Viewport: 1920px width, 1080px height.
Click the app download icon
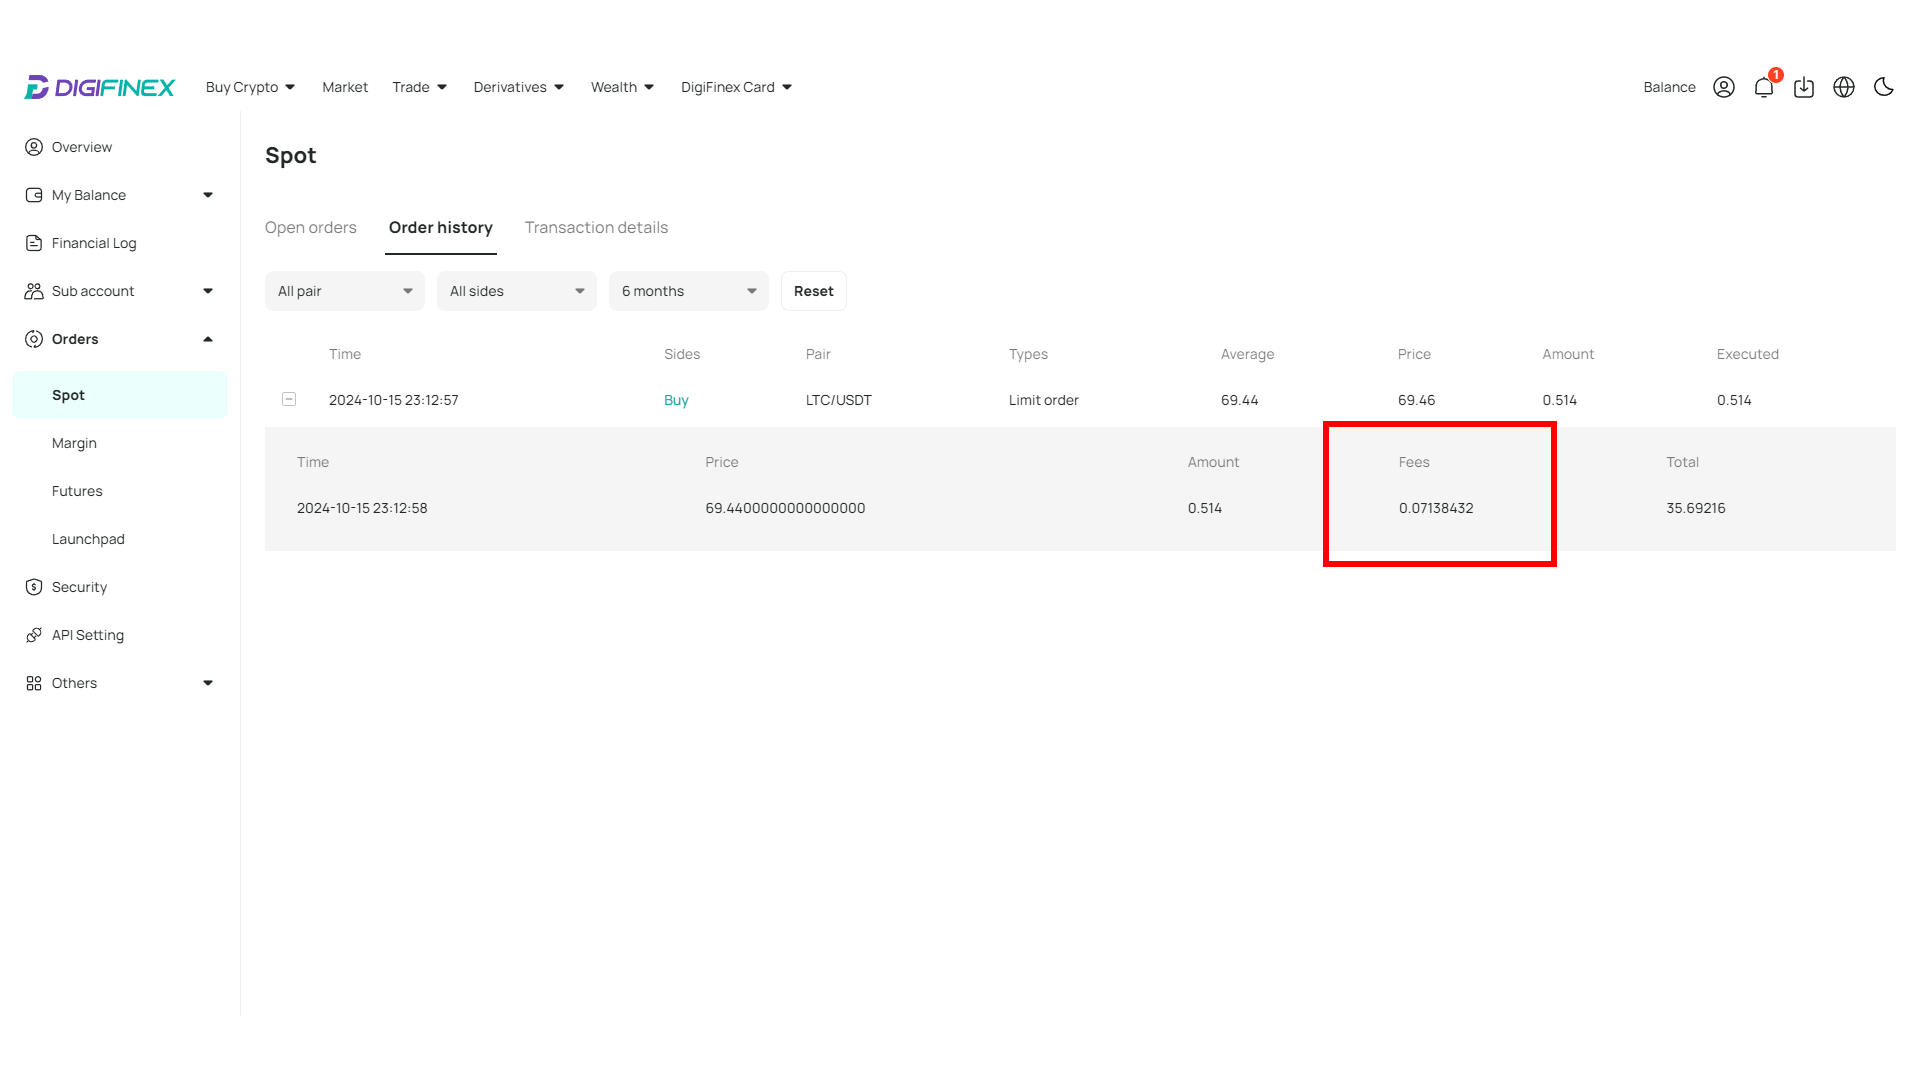(1804, 87)
